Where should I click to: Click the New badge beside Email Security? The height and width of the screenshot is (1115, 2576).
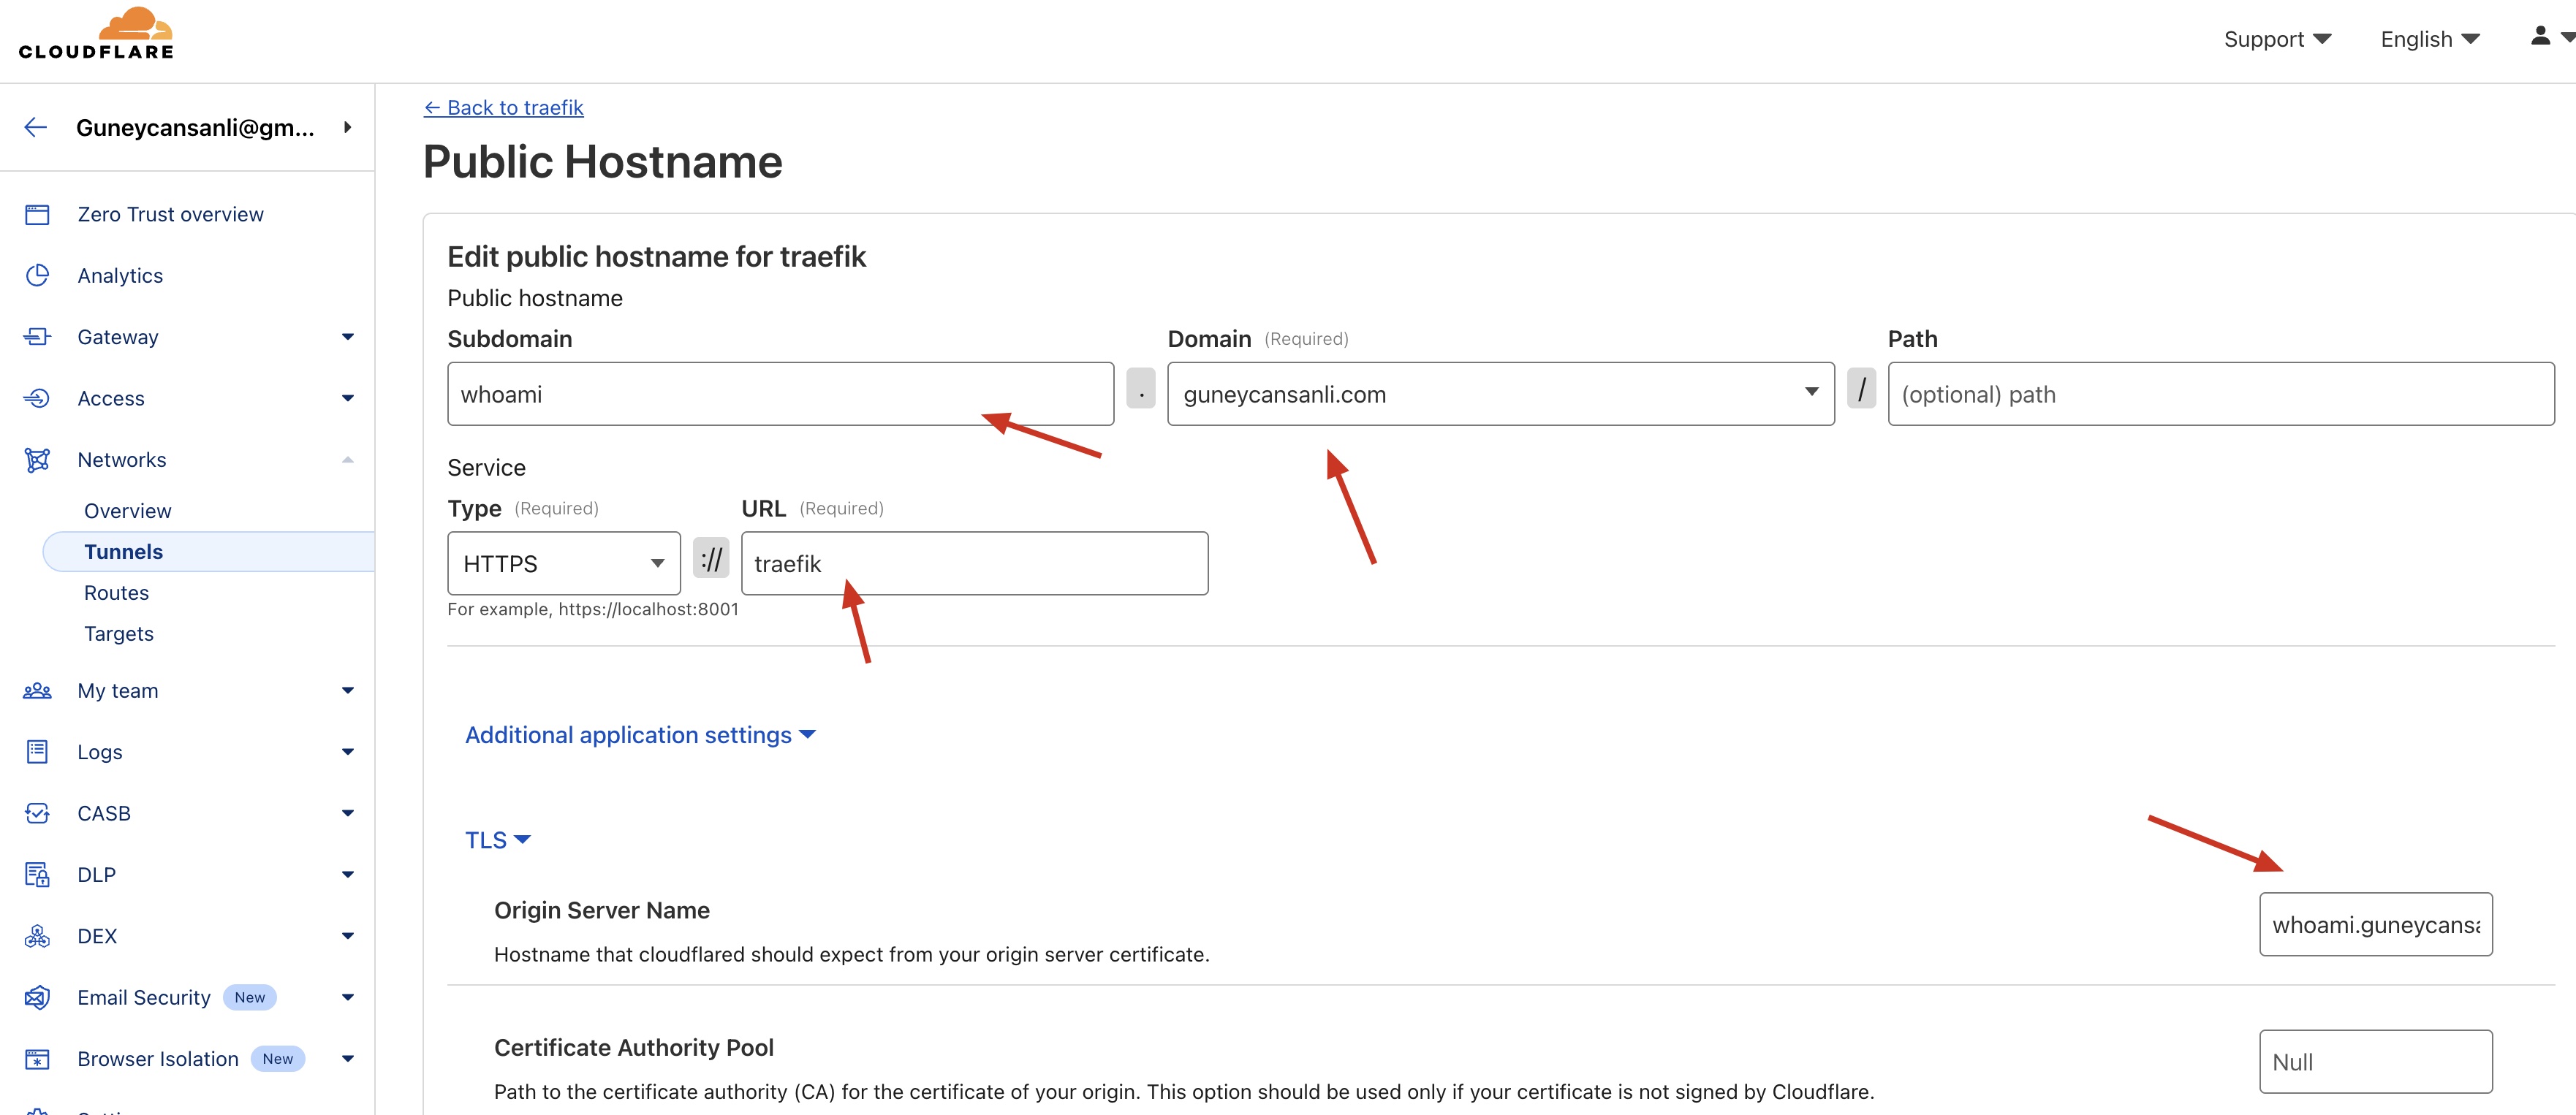click(x=250, y=998)
